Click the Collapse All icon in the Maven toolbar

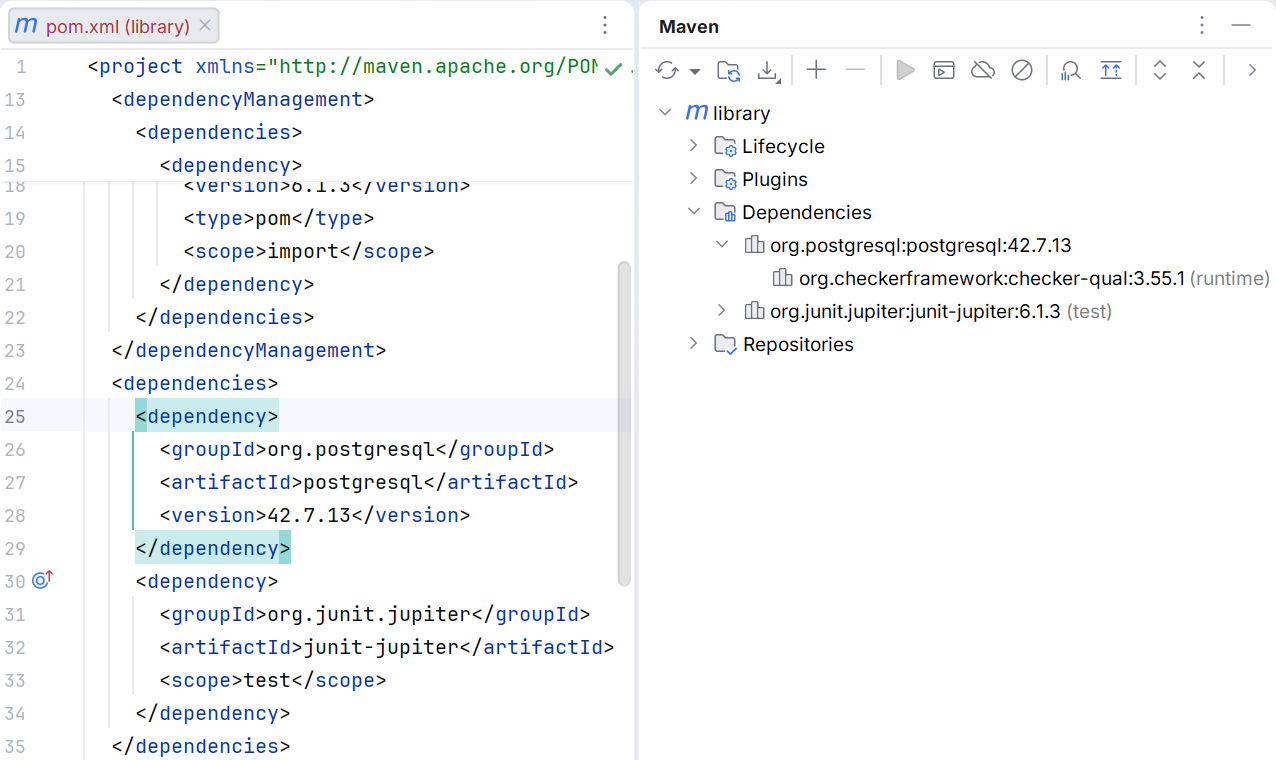tap(1199, 70)
